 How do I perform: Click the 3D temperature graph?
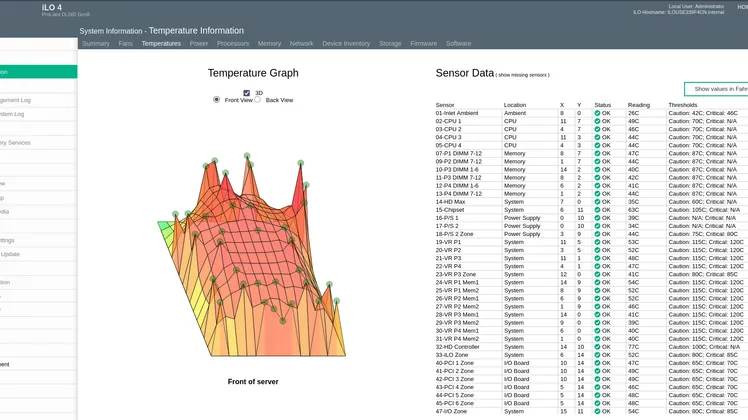click(253, 255)
